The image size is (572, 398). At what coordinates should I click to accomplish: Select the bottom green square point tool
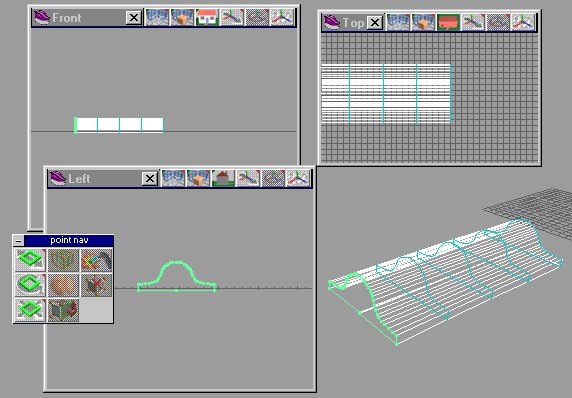30,309
